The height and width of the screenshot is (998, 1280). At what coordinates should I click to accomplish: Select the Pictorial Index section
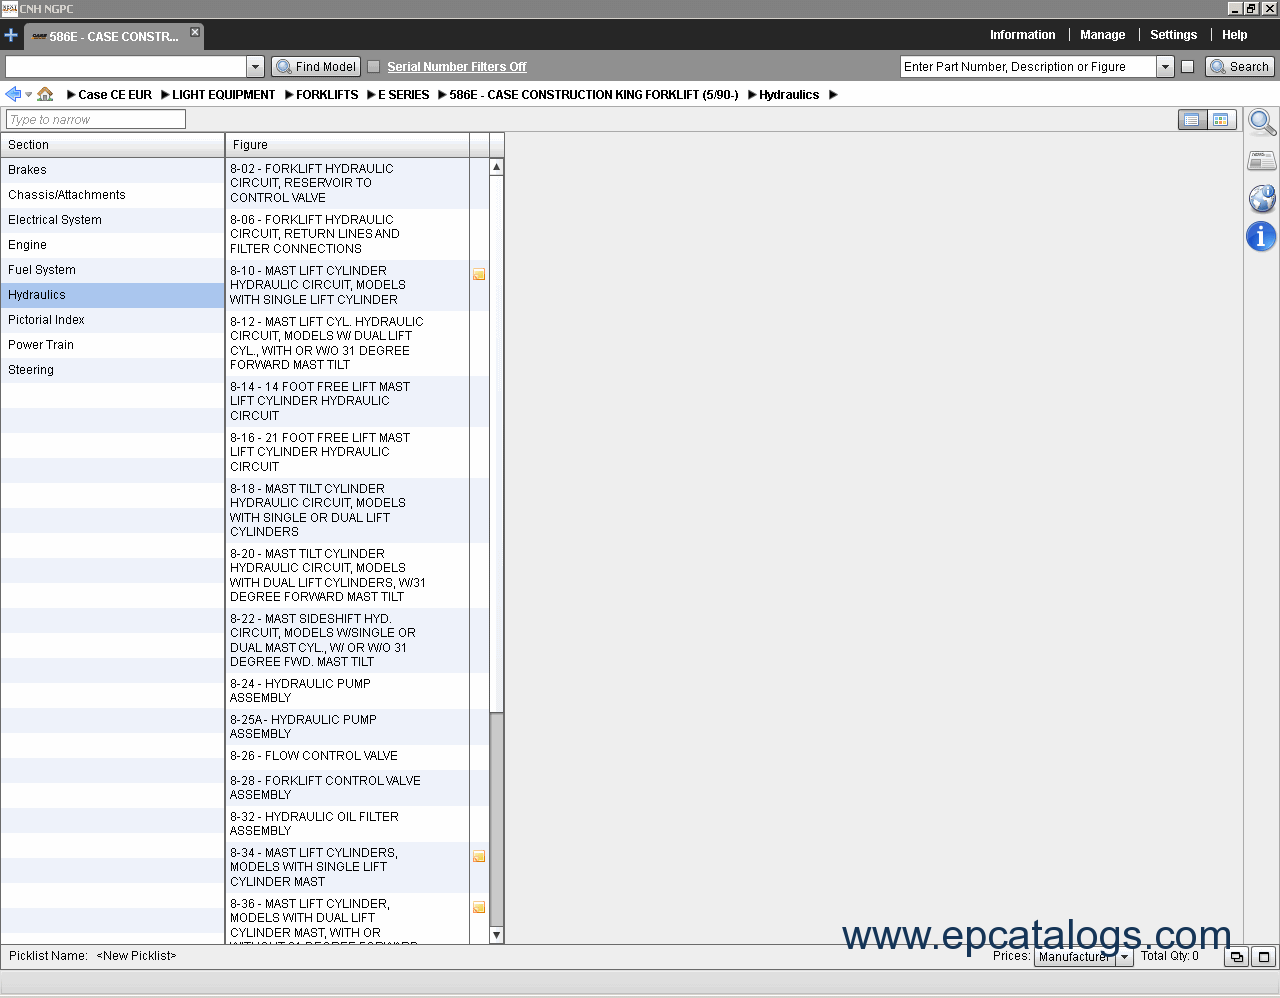113,320
